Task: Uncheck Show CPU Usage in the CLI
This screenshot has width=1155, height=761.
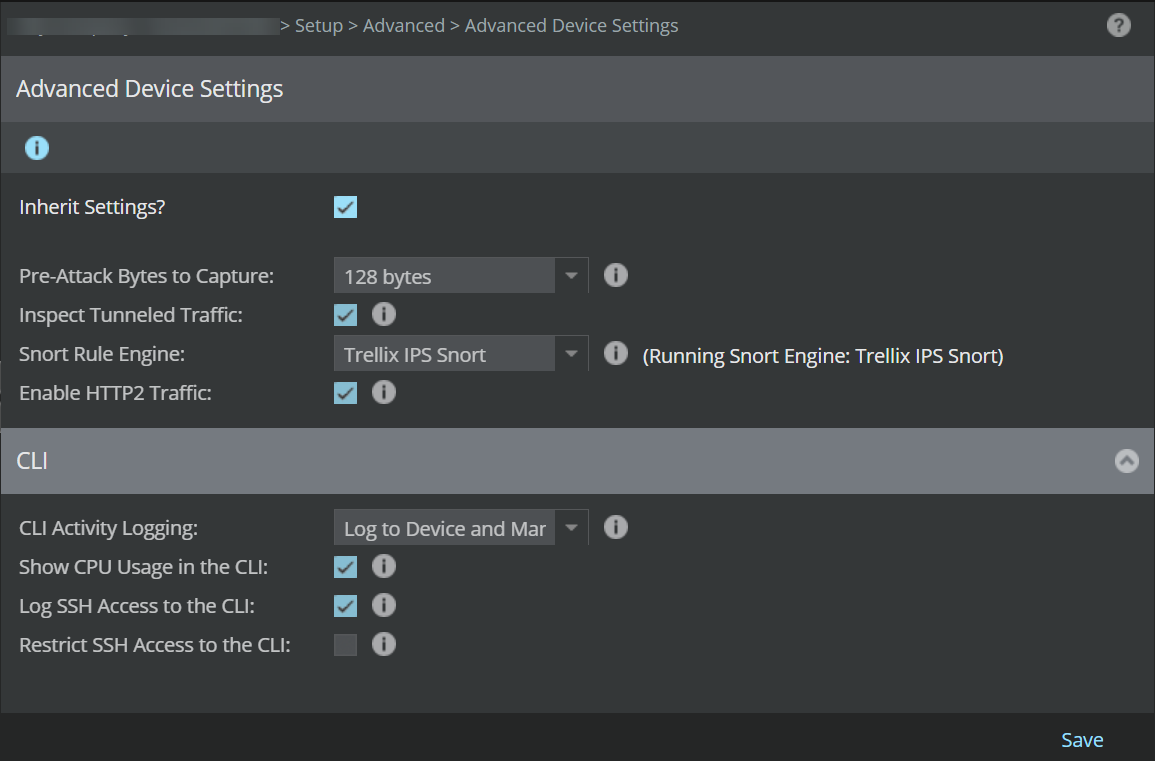Action: 345,567
